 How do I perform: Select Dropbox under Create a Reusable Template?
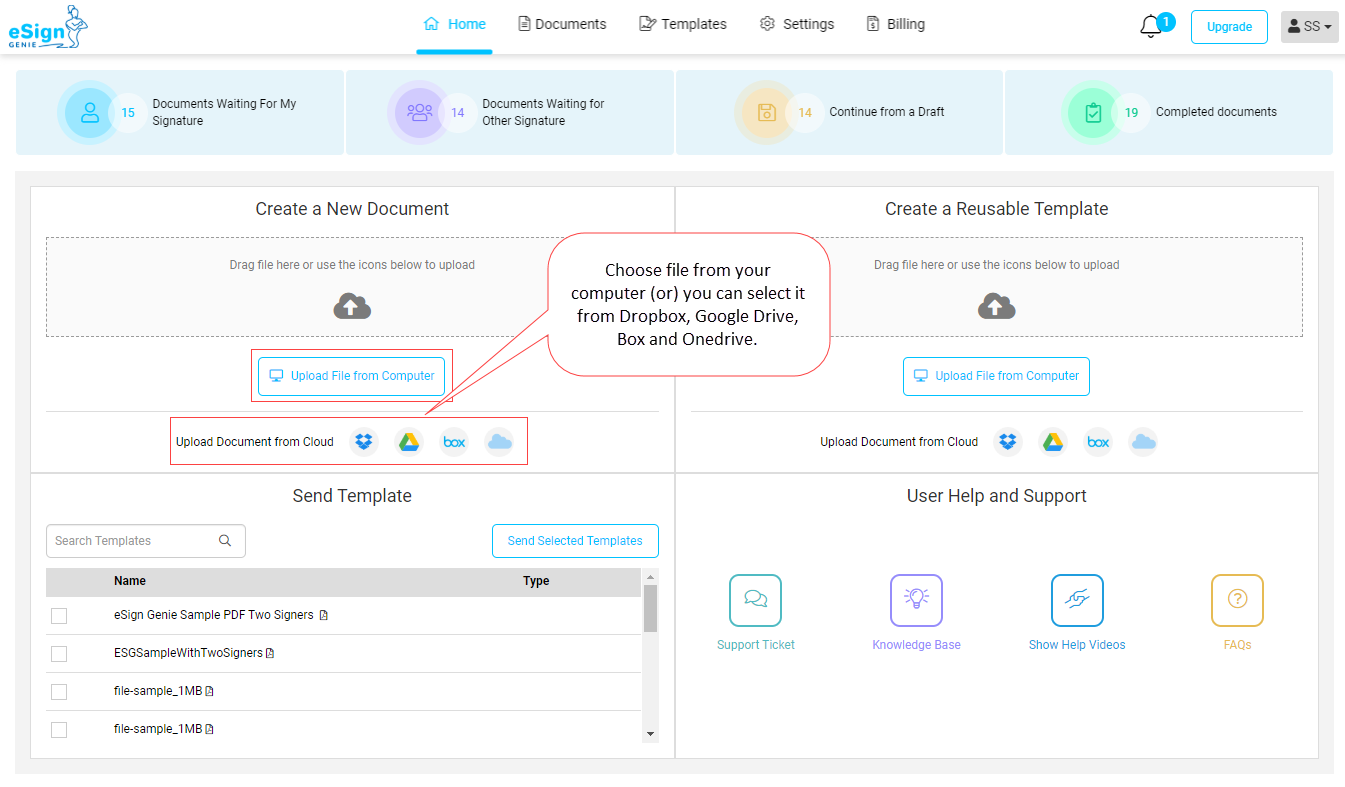point(1008,442)
